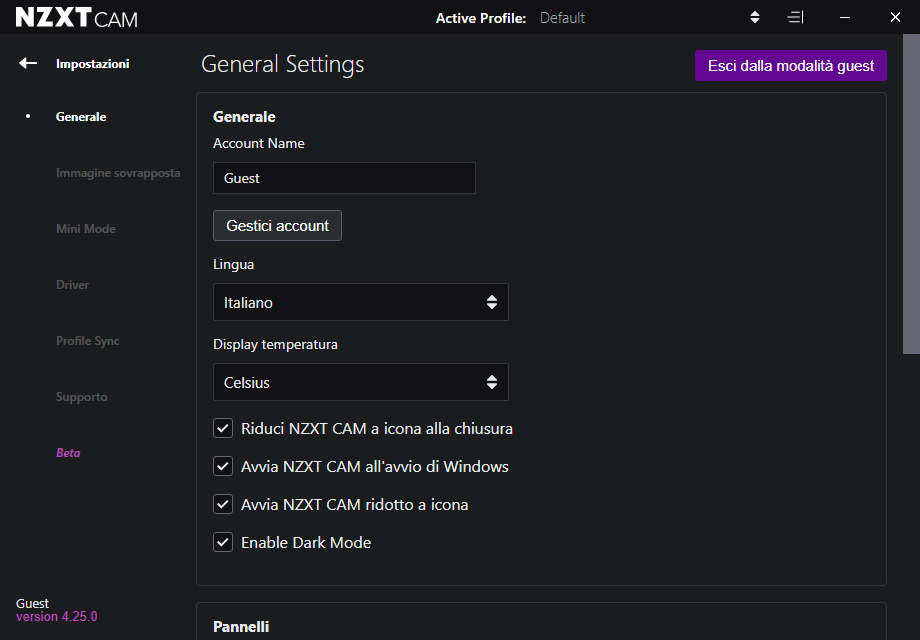Viewport: 920px width, 640px height.
Task: Open the Active Profile up-down selector
Action: click(x=755, y=17)
